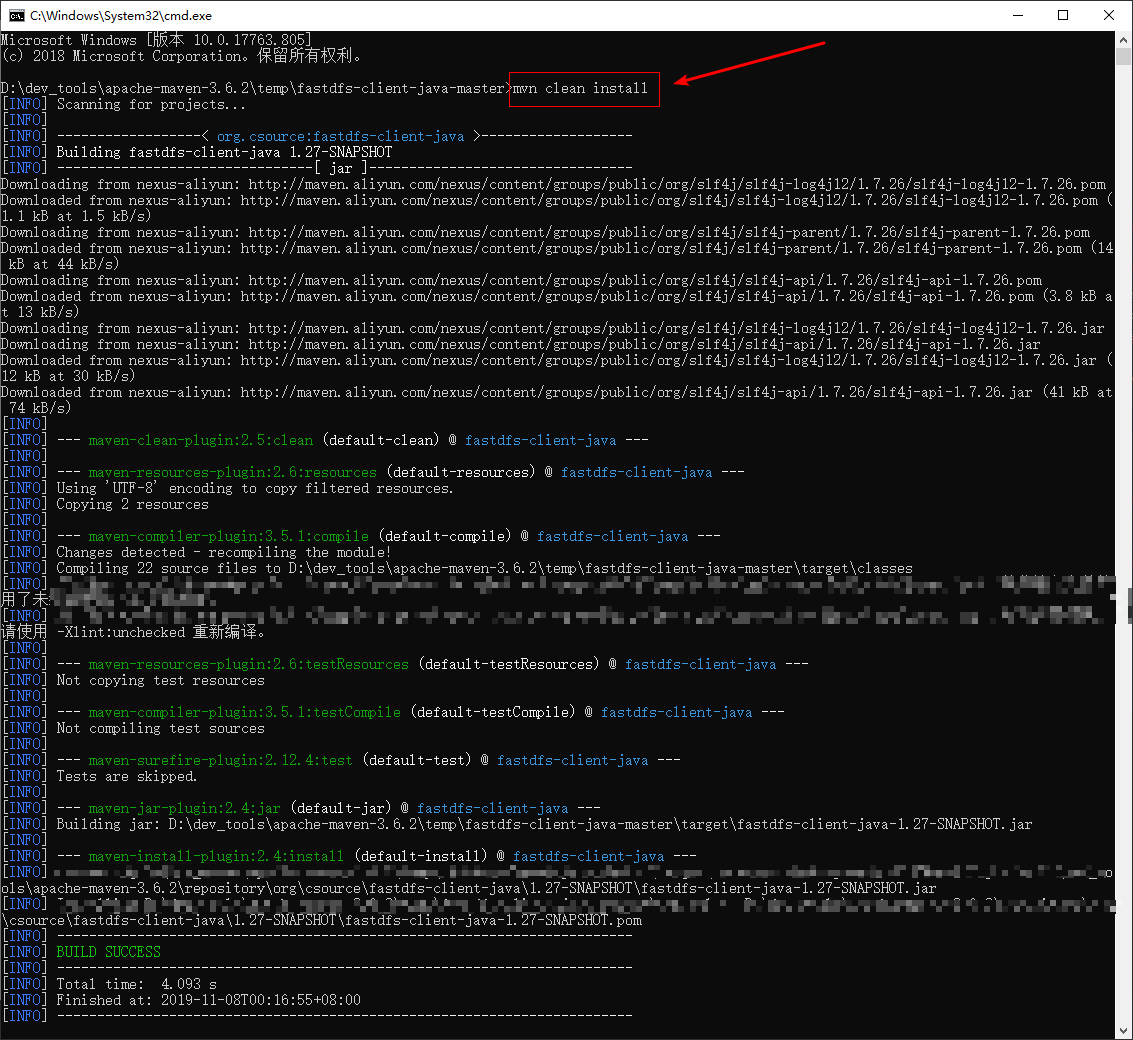This screenshot has width=1133, height=1040.
Task: Click 'Copying 2 resources' line
Action: click(x=132, y=504)
